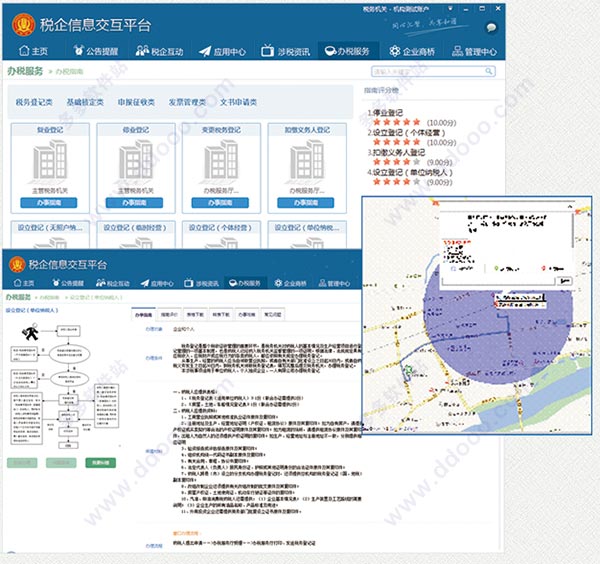Open 3.扣缴义务人登记 in rating list

tap(396, 152)
